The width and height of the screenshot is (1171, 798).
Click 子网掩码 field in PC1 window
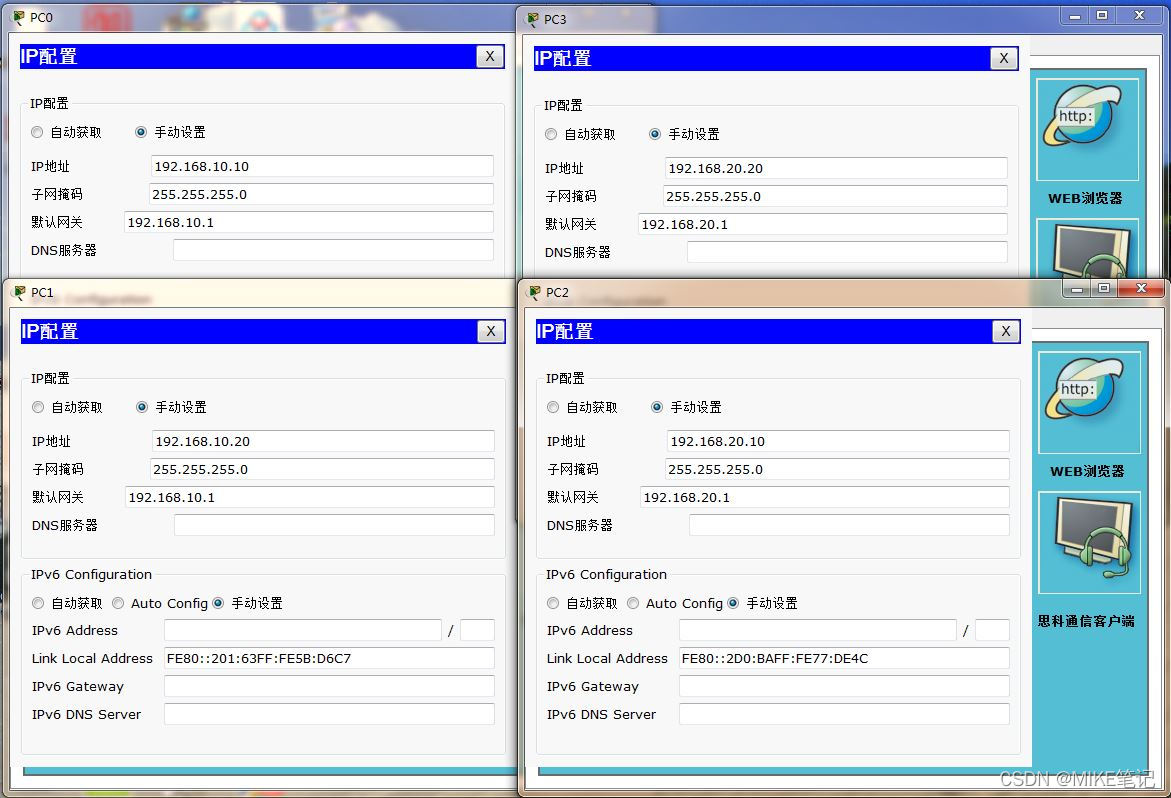(x=322, y=470)
